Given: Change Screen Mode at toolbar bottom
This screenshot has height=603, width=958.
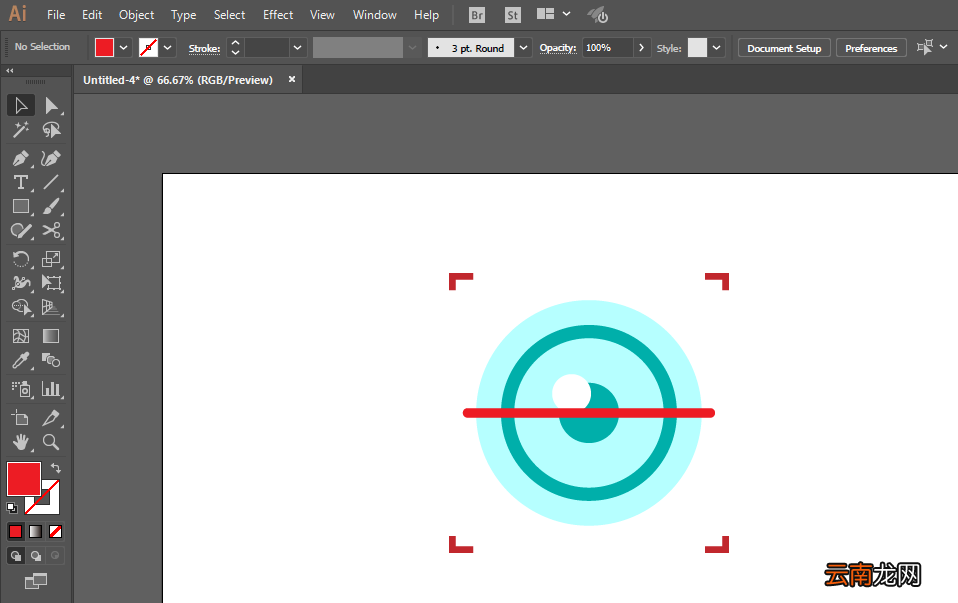Looking at the screenshot, I should pyautogui.click(x=35, y=581).
